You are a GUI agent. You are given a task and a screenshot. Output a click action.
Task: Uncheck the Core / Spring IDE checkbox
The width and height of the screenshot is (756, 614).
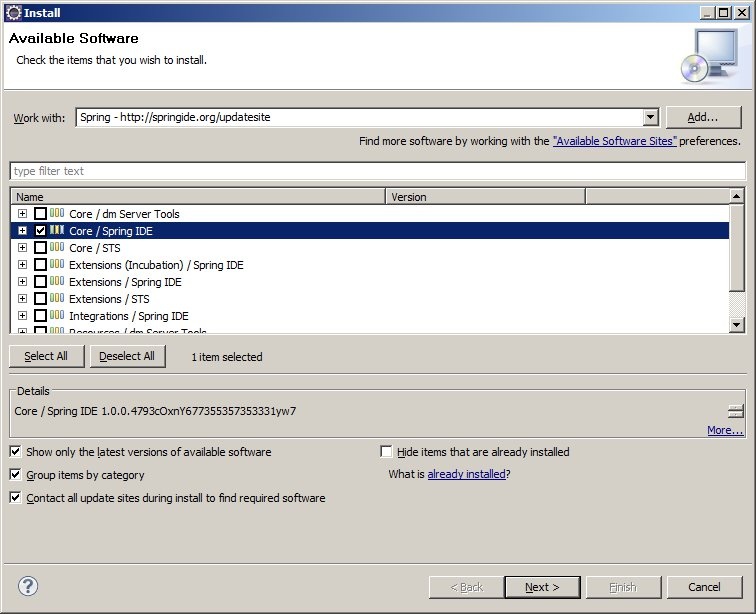point(41,231)
